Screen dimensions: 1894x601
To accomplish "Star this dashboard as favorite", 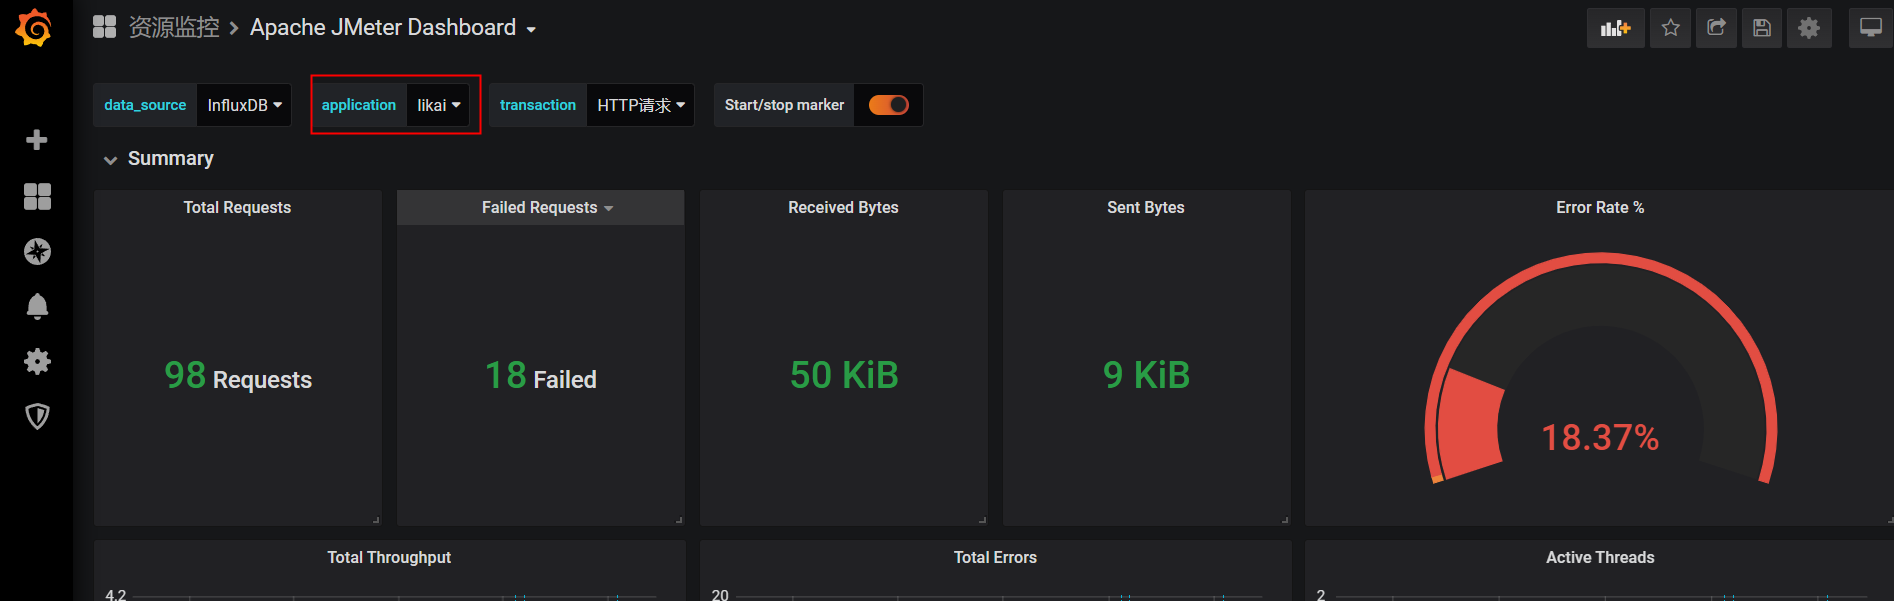I will (1670, 28).
